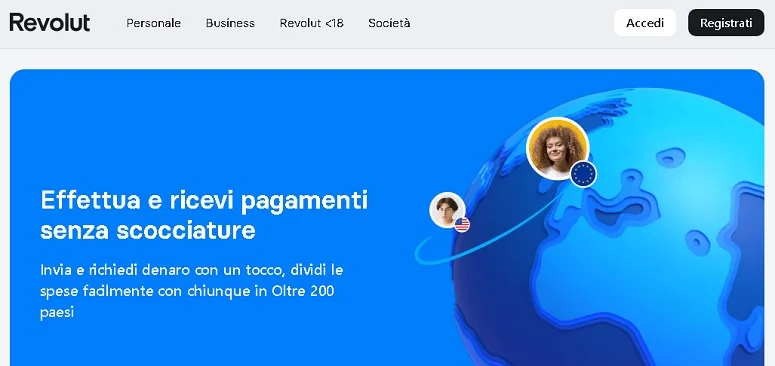Select the Revolut <18 nav item
The width and height of the screenshot is (775, 366).
tap(311, 23)
